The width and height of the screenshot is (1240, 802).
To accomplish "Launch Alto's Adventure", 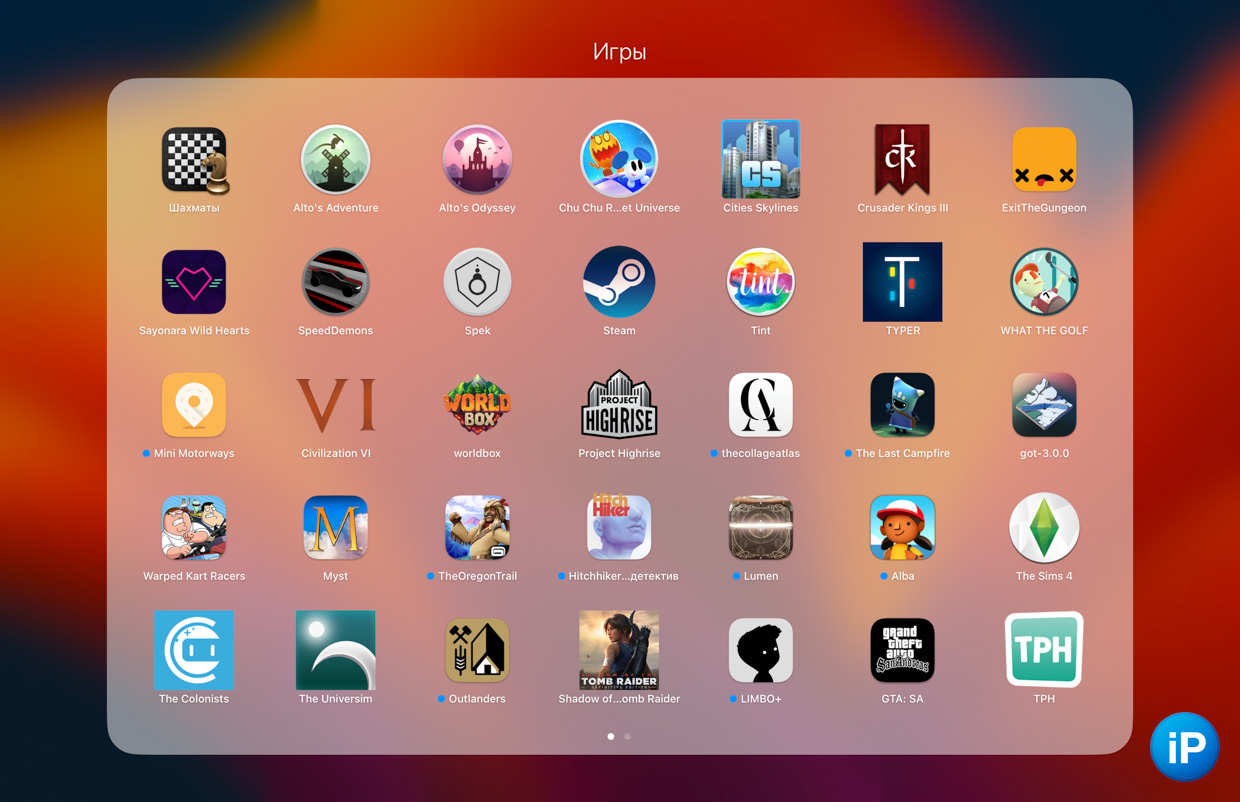I will 336,160.
